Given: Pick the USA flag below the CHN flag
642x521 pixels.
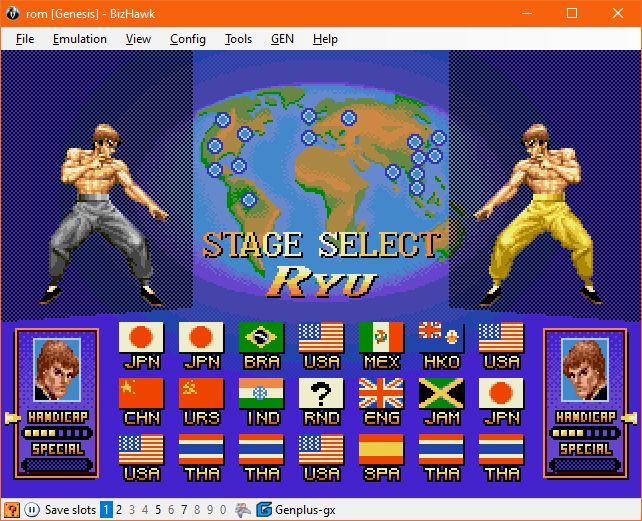Looking at the screenshot, I should pos(141,449).
